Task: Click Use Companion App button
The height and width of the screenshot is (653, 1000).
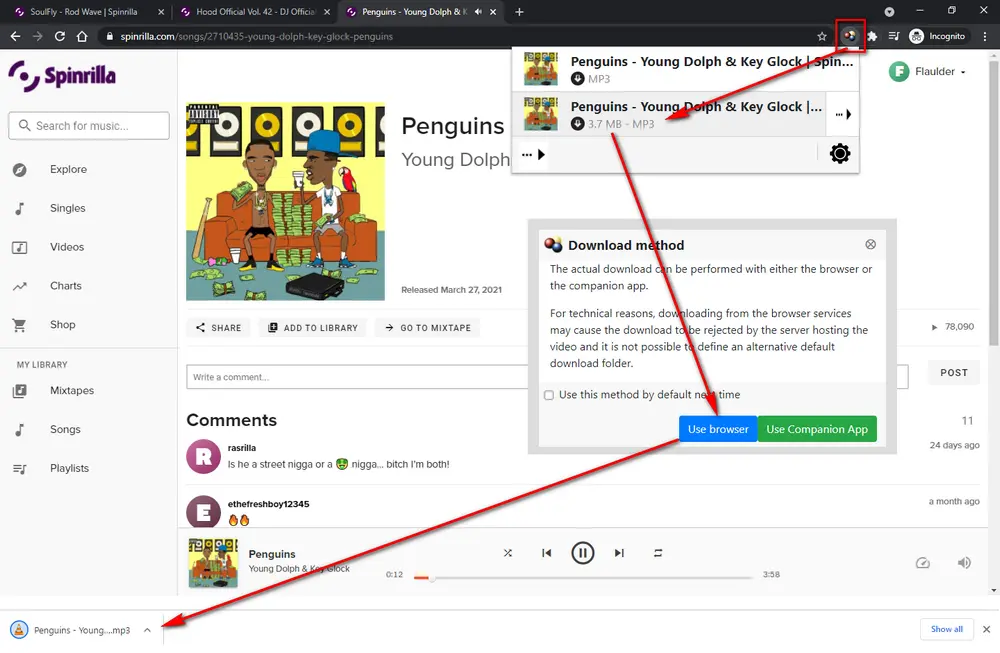Action: click(817, 429)
